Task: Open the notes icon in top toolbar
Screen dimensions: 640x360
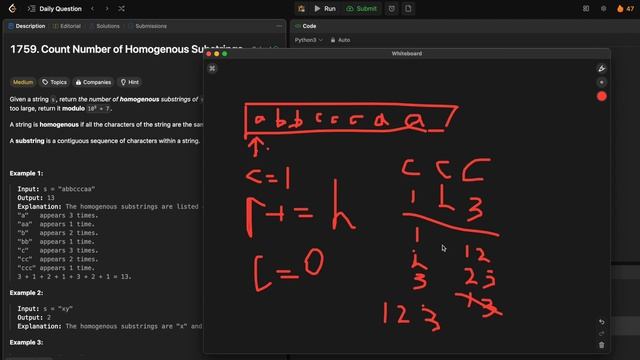Action: (408, 9)
